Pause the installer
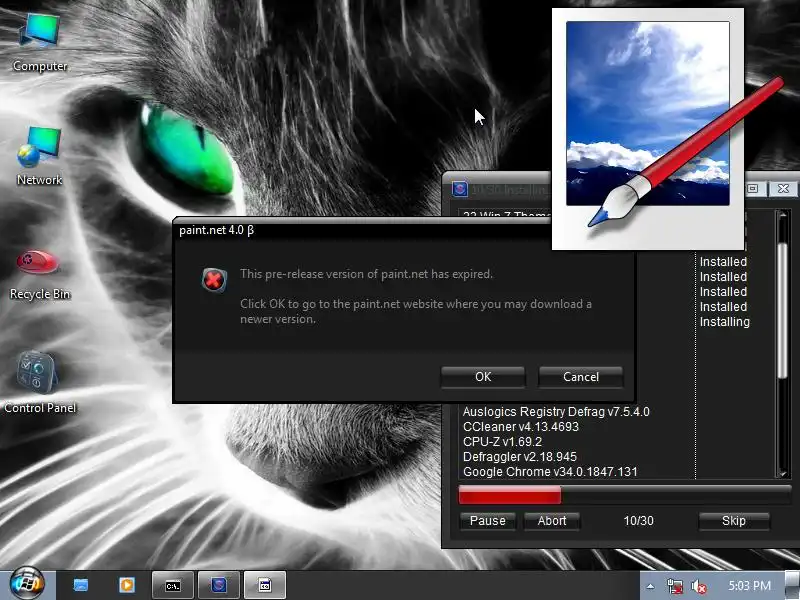Viewport: 800px width, 600px height. (x=487, y=521)
